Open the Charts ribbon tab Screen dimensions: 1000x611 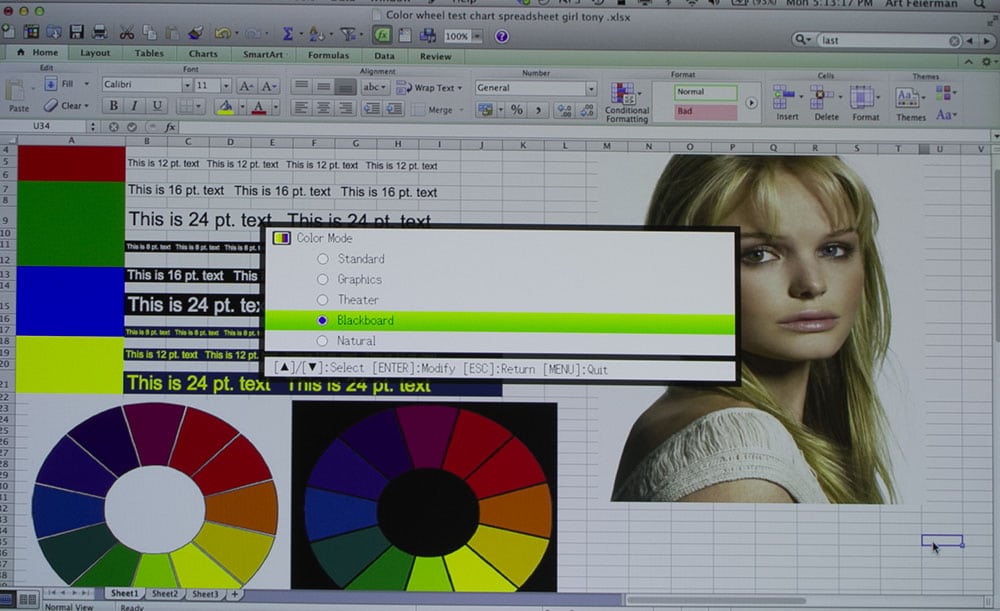pyautogui.click(x=203, y=54)
